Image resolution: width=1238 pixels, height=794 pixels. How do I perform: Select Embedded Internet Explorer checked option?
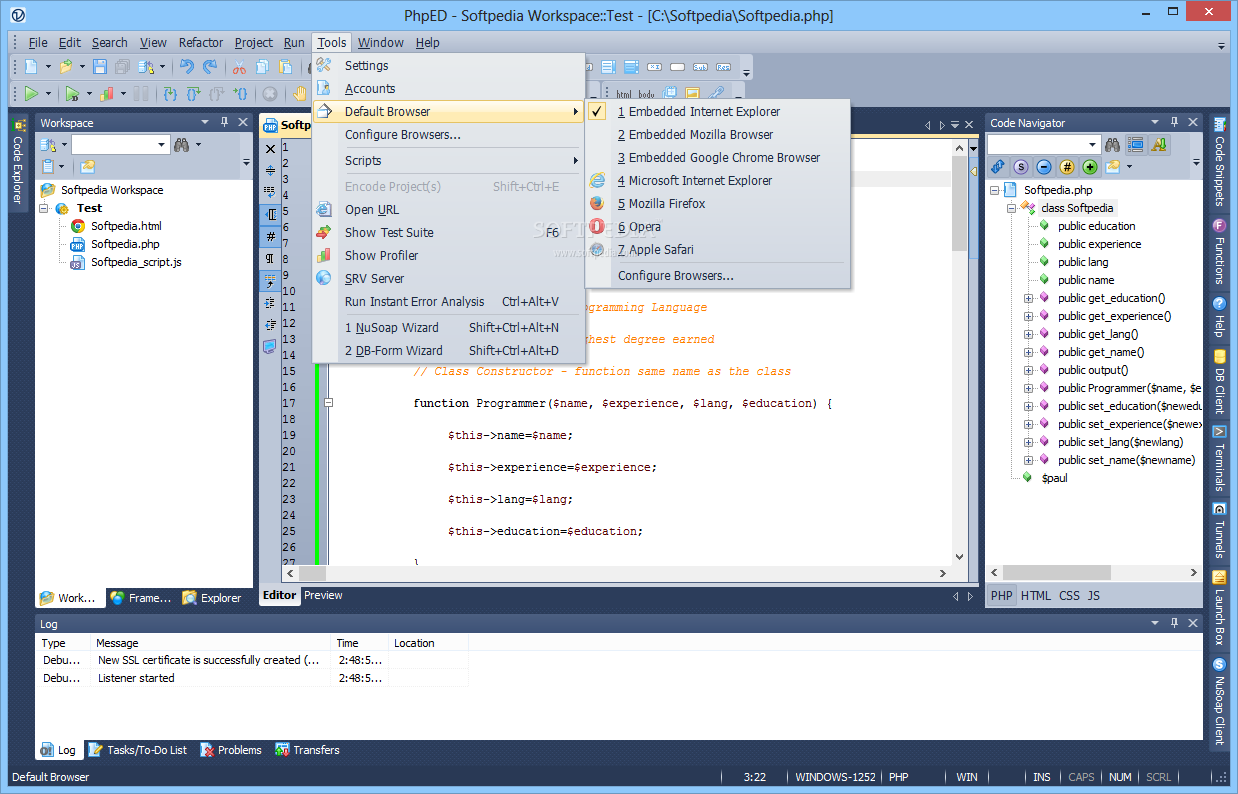717,112
